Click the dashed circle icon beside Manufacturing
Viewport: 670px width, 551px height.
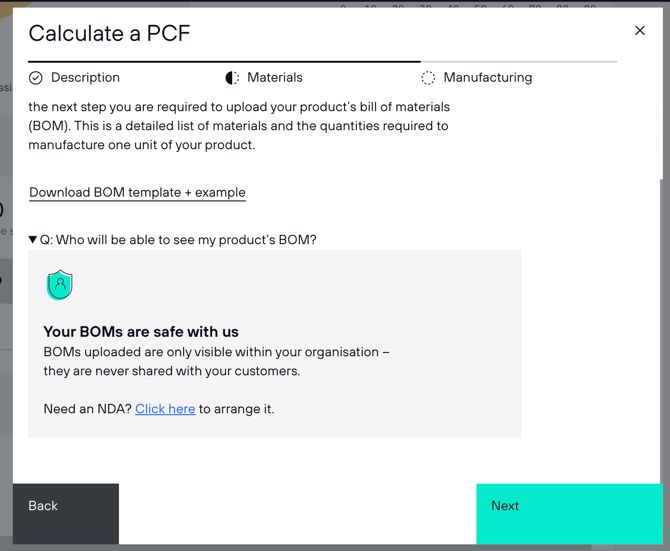tap(428, 78)
